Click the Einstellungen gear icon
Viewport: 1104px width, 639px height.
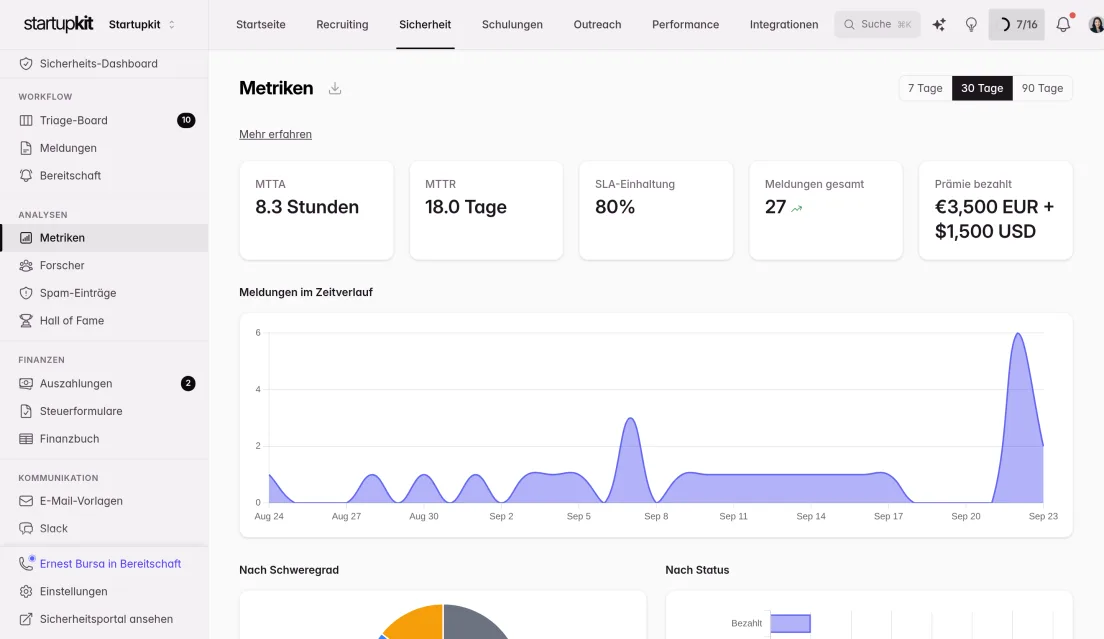click(26, 591)
